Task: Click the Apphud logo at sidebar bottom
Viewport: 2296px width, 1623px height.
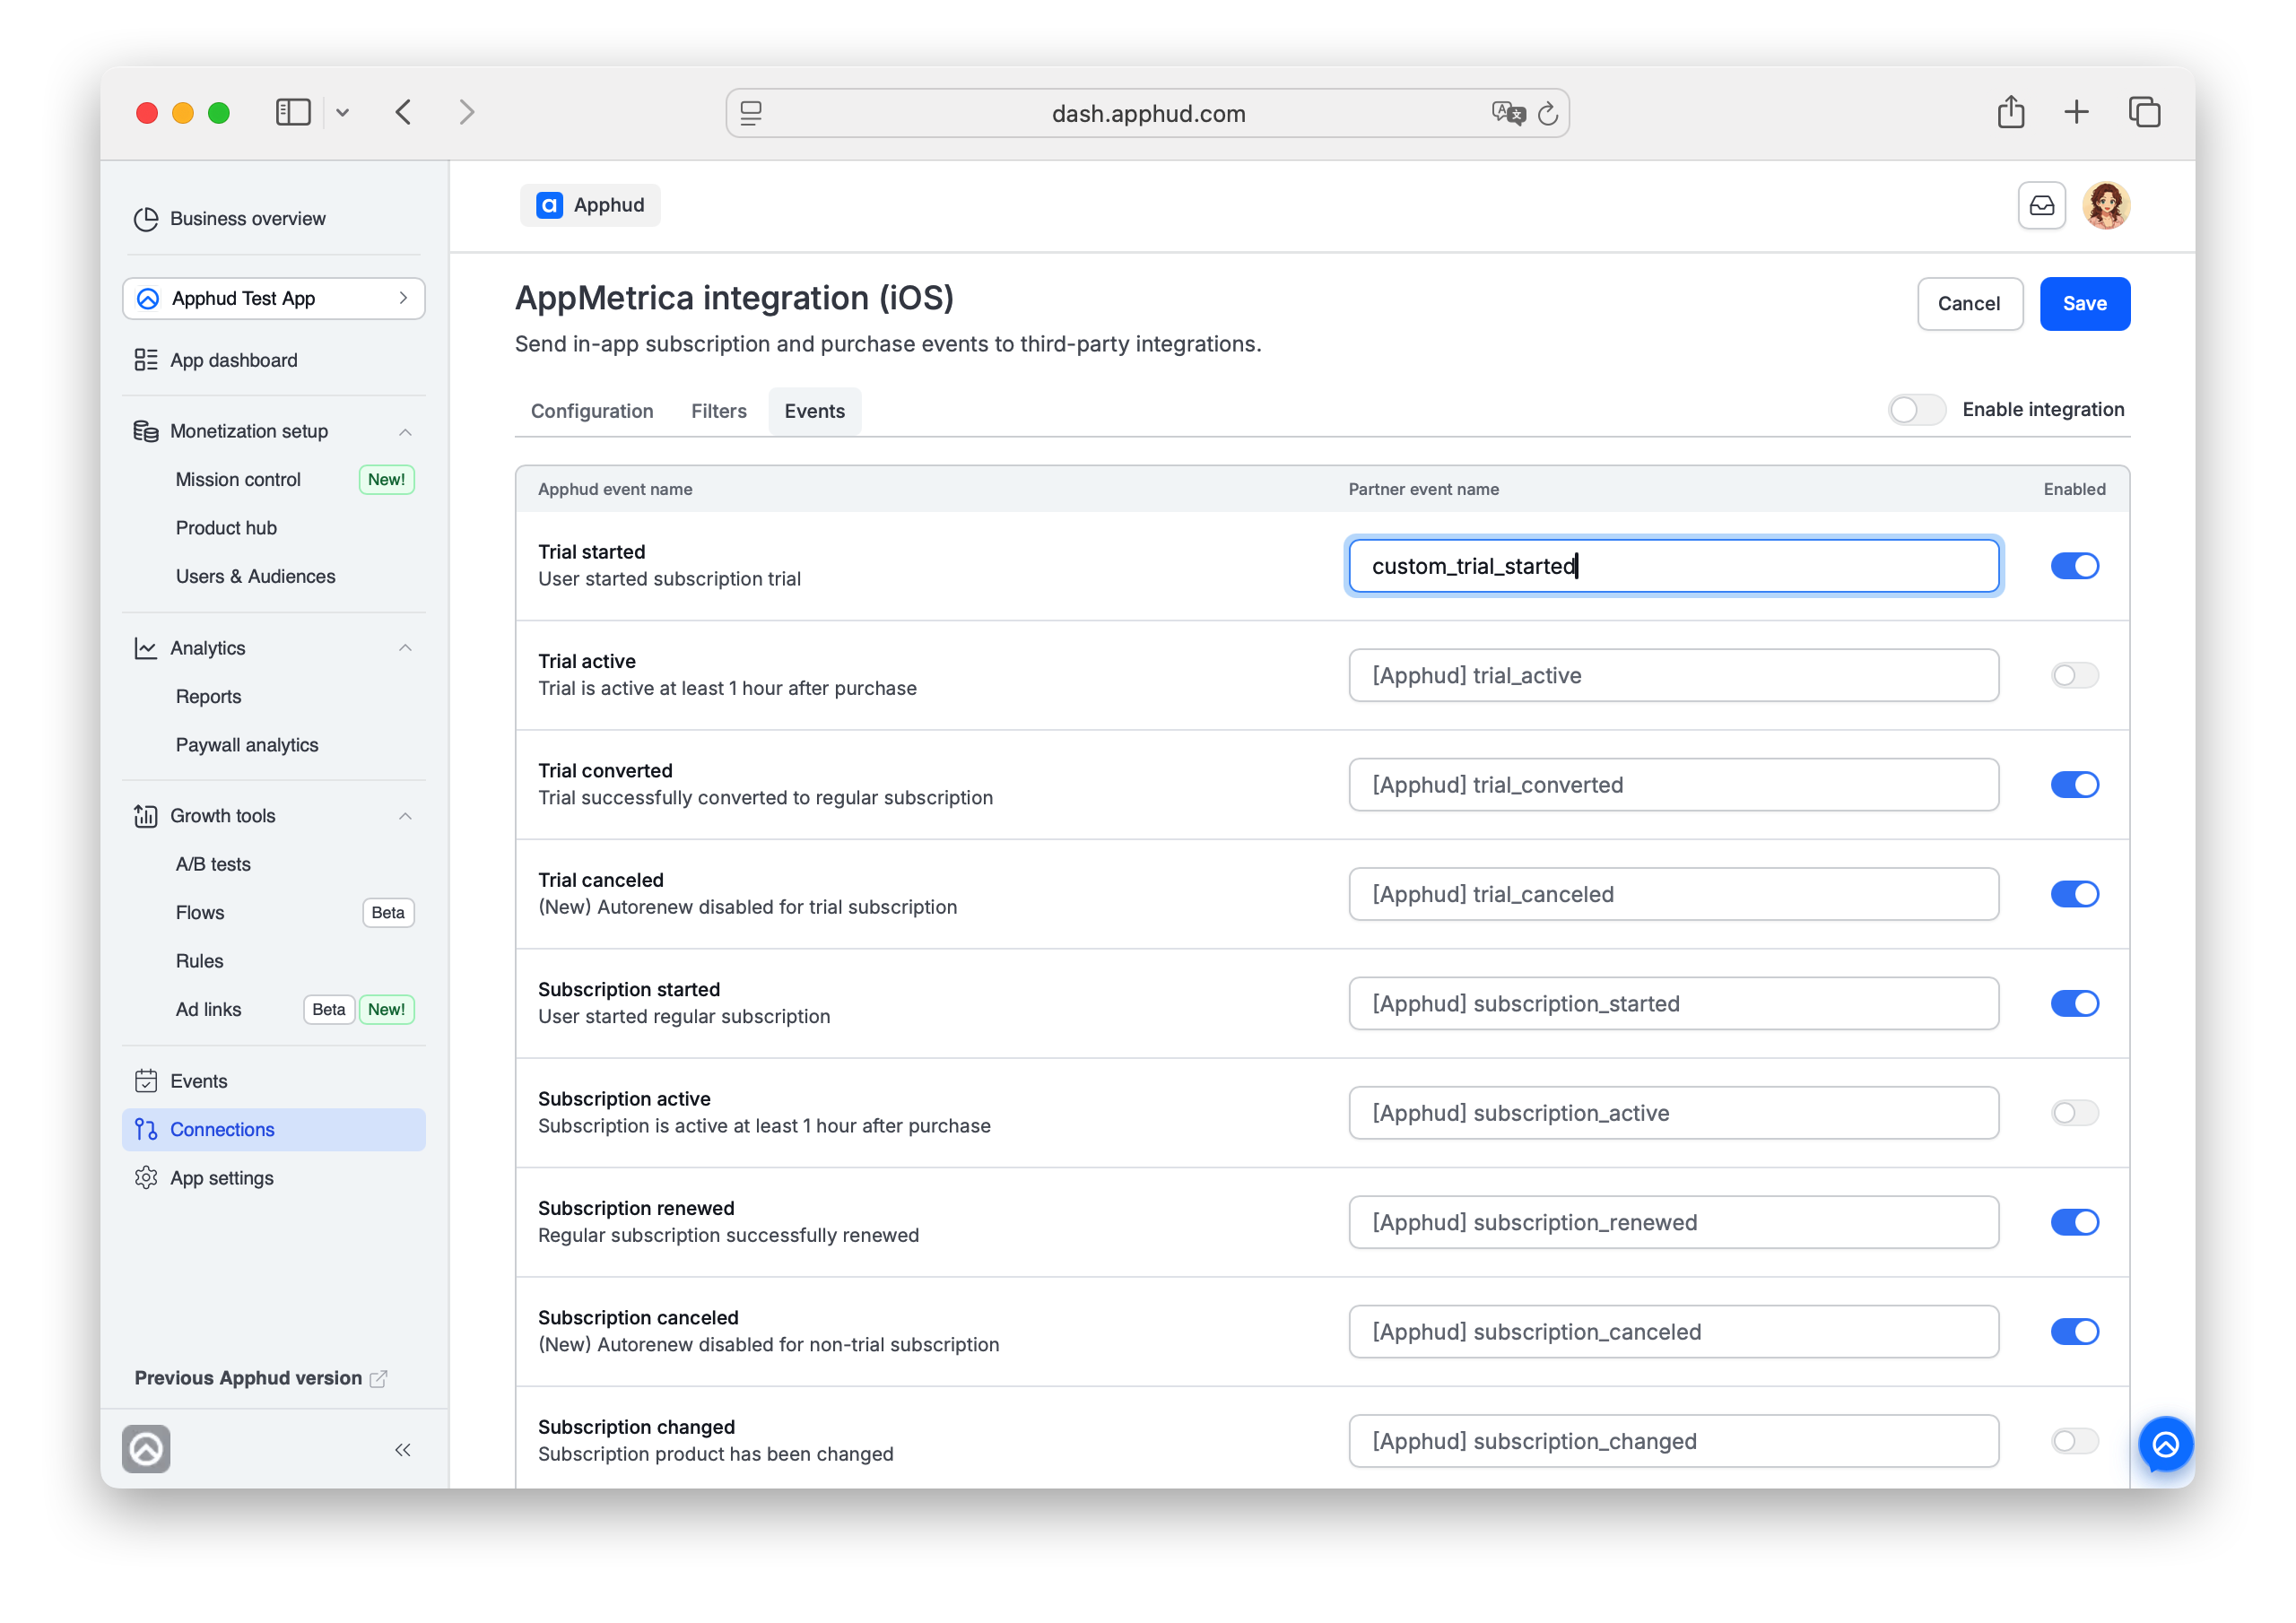Action: point(146,1449)
